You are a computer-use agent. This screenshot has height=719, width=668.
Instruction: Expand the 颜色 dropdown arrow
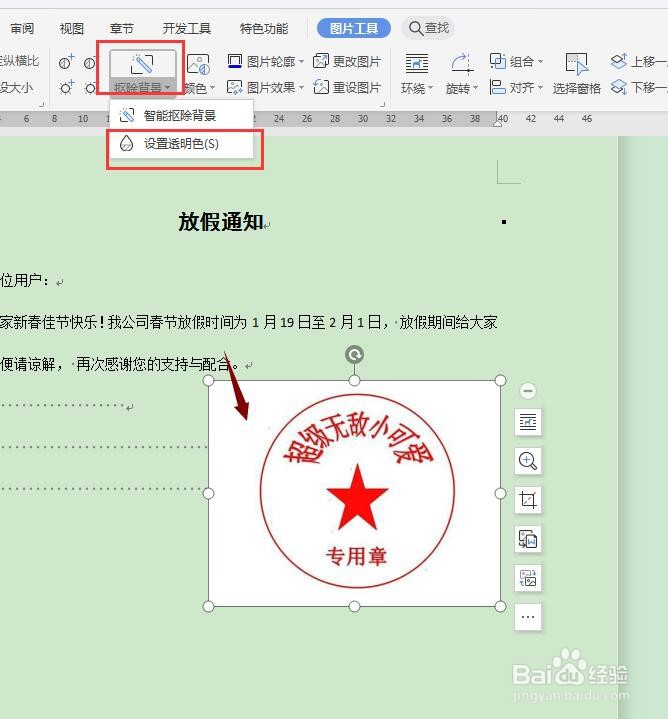(212, 87)
